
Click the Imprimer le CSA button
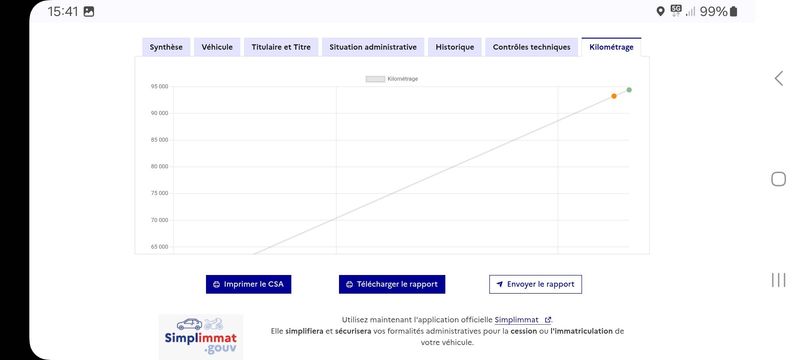[248, 285]
